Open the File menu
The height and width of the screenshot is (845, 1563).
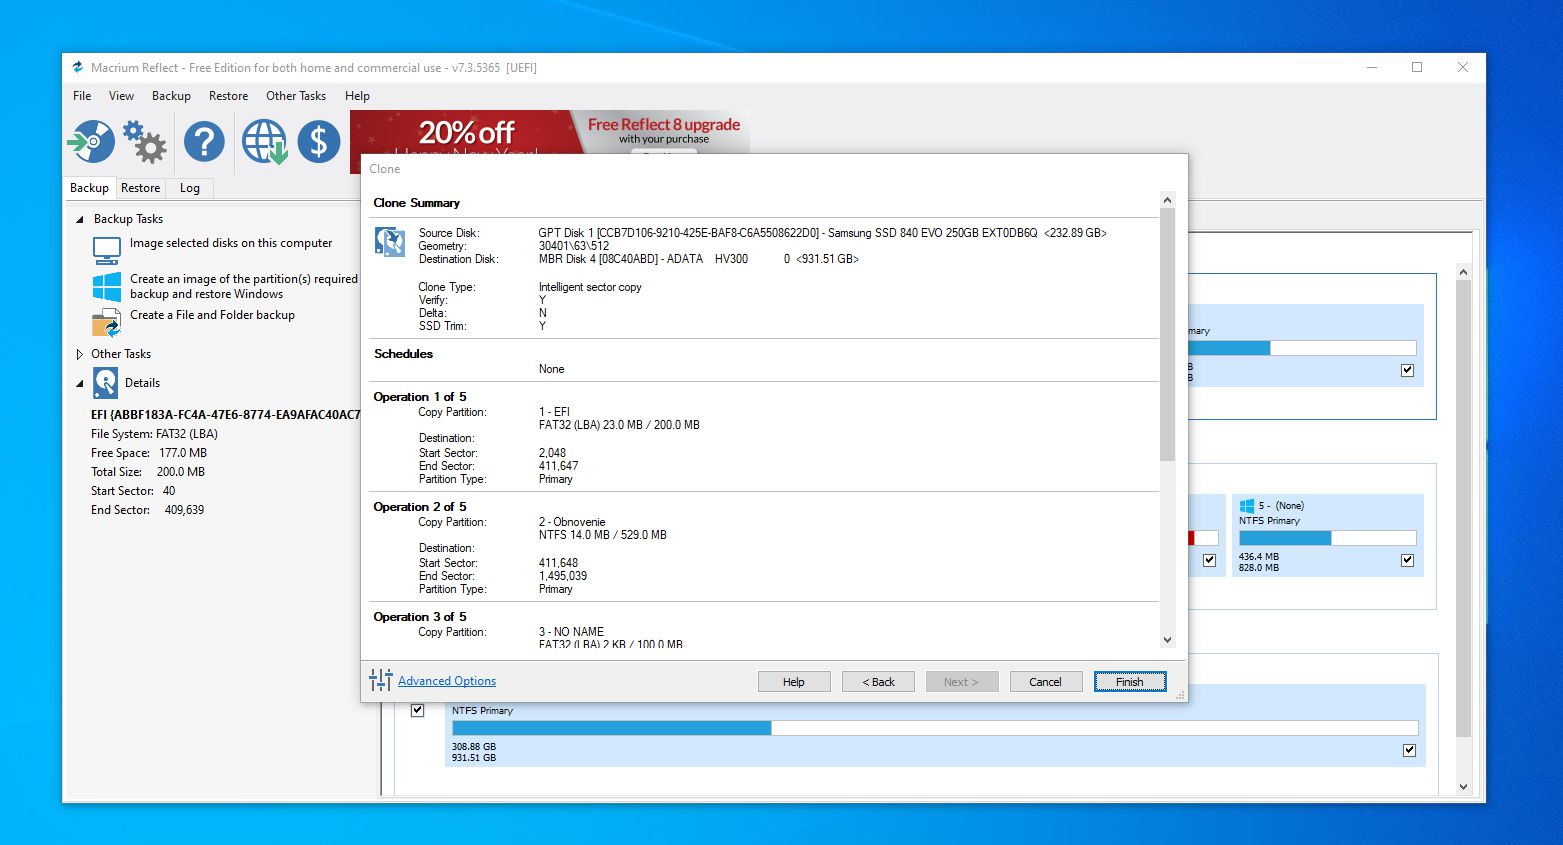(x=82, y=96)
